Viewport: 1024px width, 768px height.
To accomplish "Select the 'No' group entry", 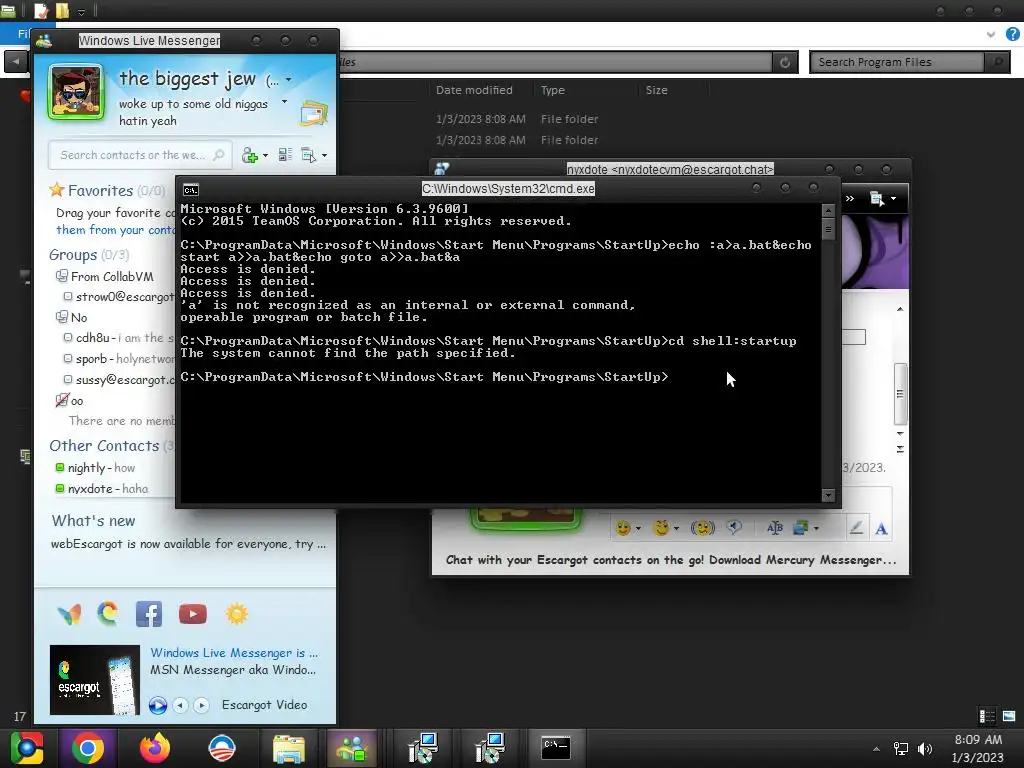I will click(71, 317).
